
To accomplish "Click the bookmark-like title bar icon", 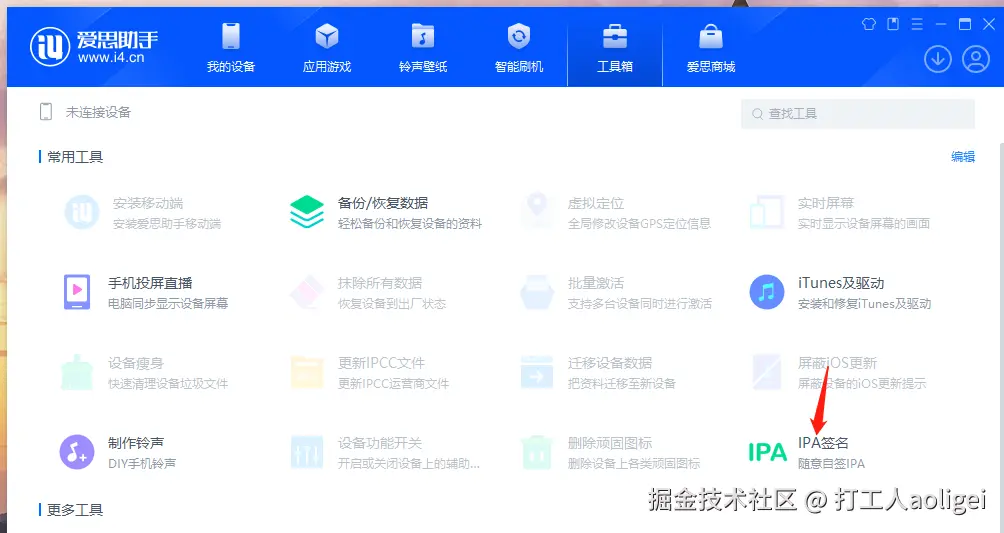I will point(893,24).
